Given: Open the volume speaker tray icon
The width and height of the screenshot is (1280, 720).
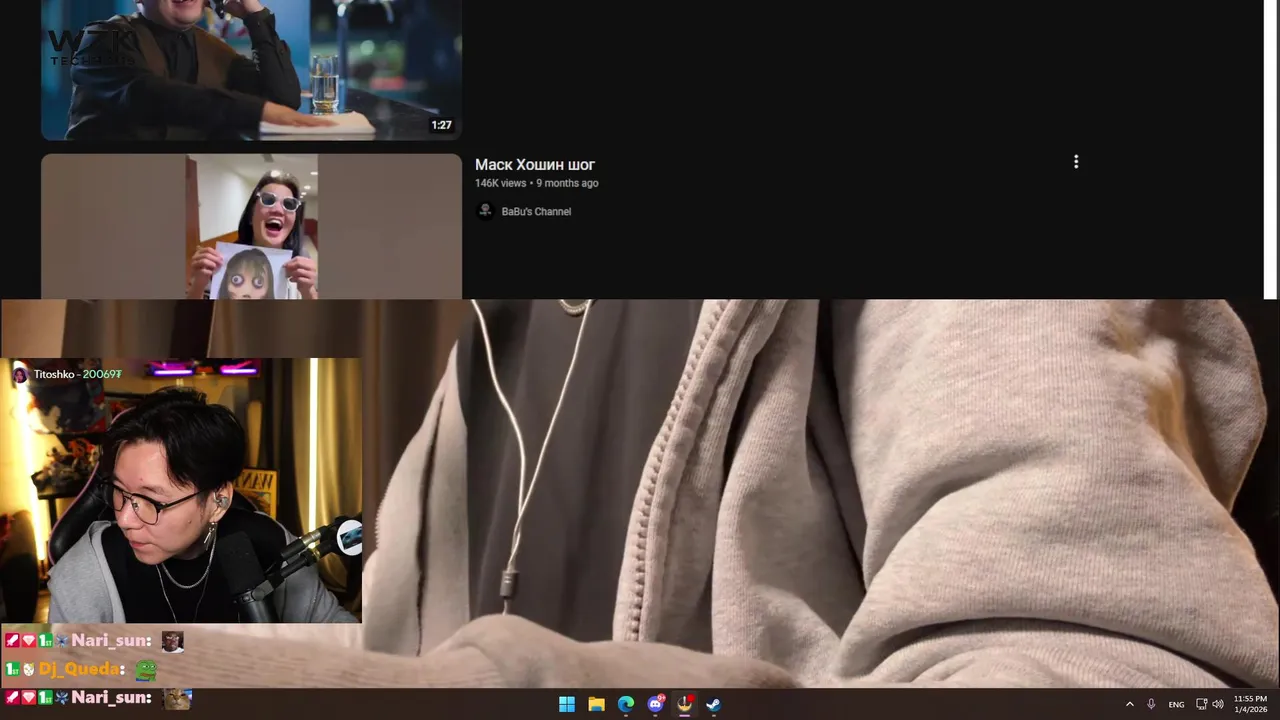Looking at the screenshot, I should (x=1218, y=704).
